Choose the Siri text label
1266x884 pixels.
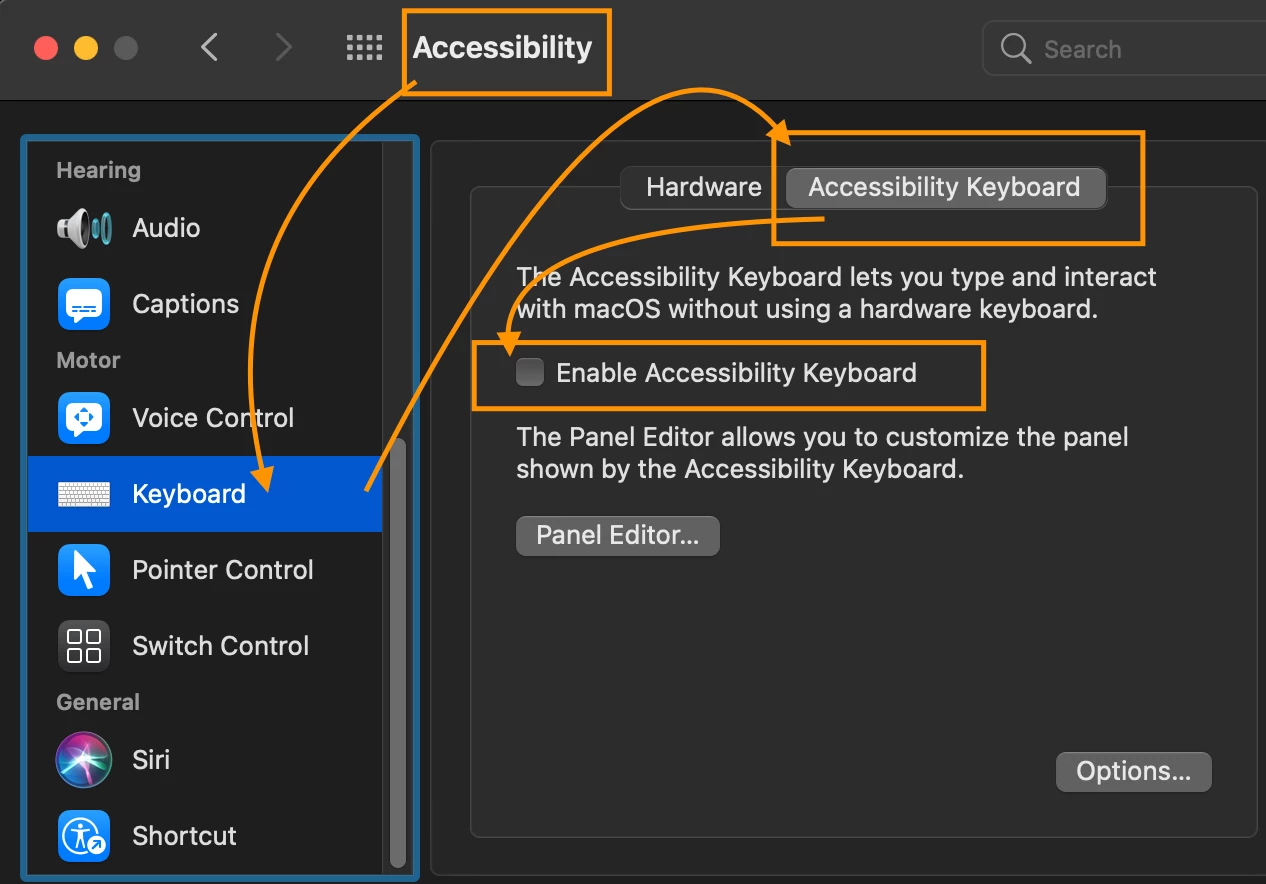coord(151,760)
